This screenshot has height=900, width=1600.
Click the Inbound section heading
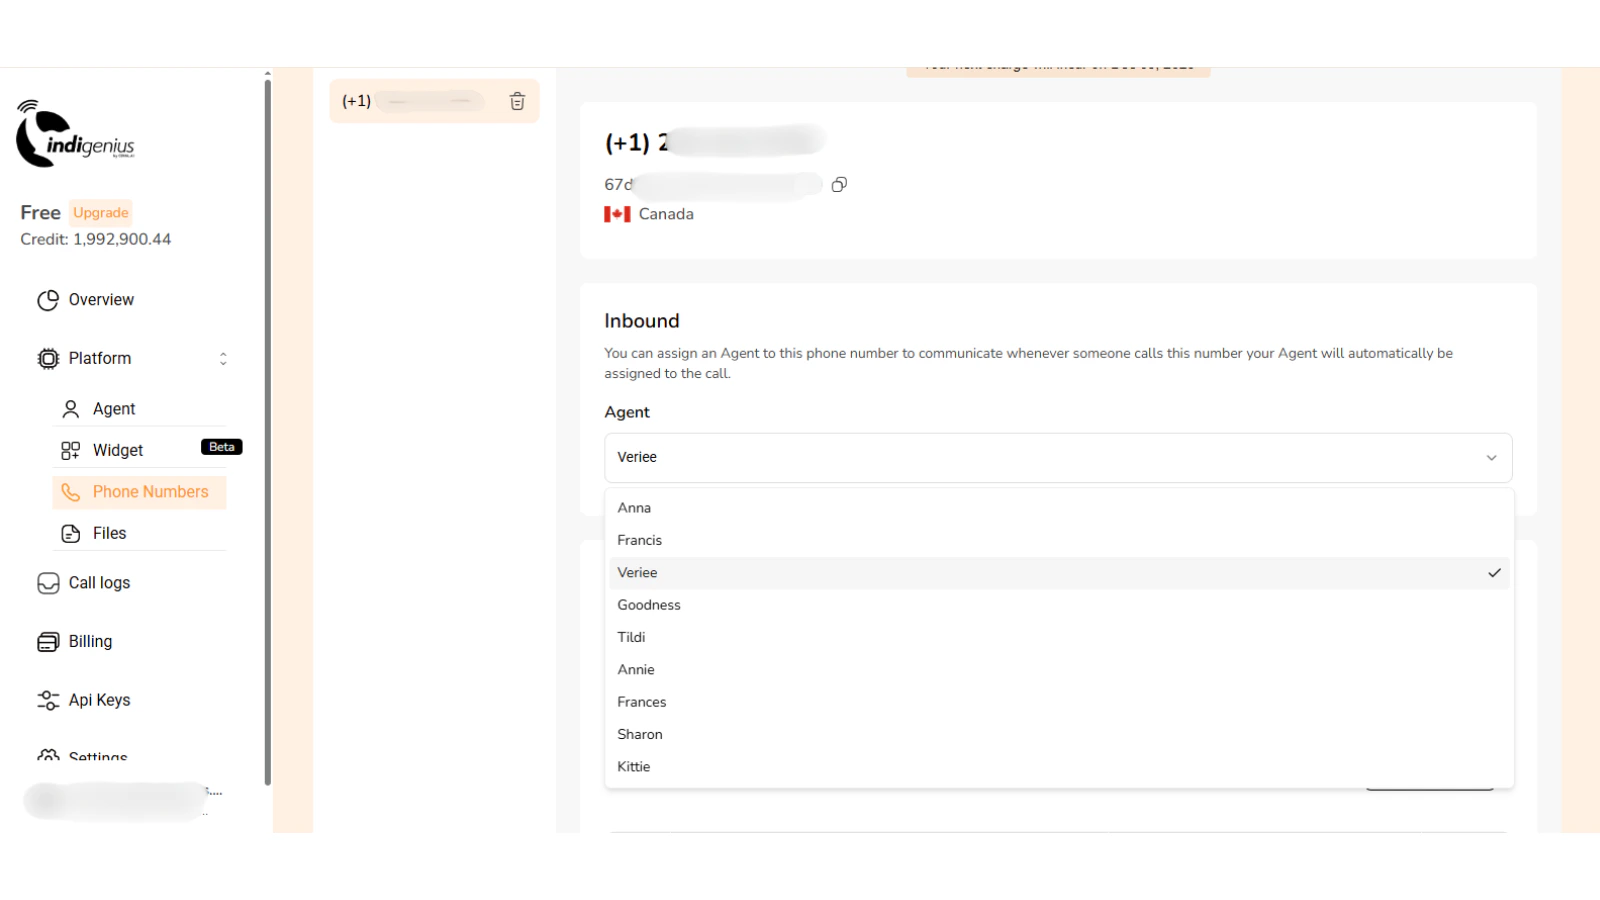pos(642,321)
